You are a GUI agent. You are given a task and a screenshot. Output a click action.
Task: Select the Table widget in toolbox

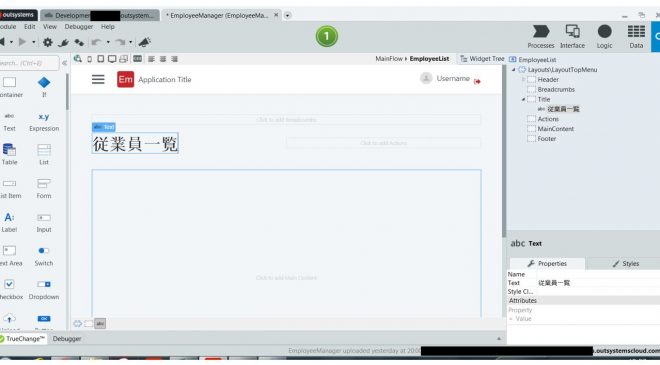(9, 154)
